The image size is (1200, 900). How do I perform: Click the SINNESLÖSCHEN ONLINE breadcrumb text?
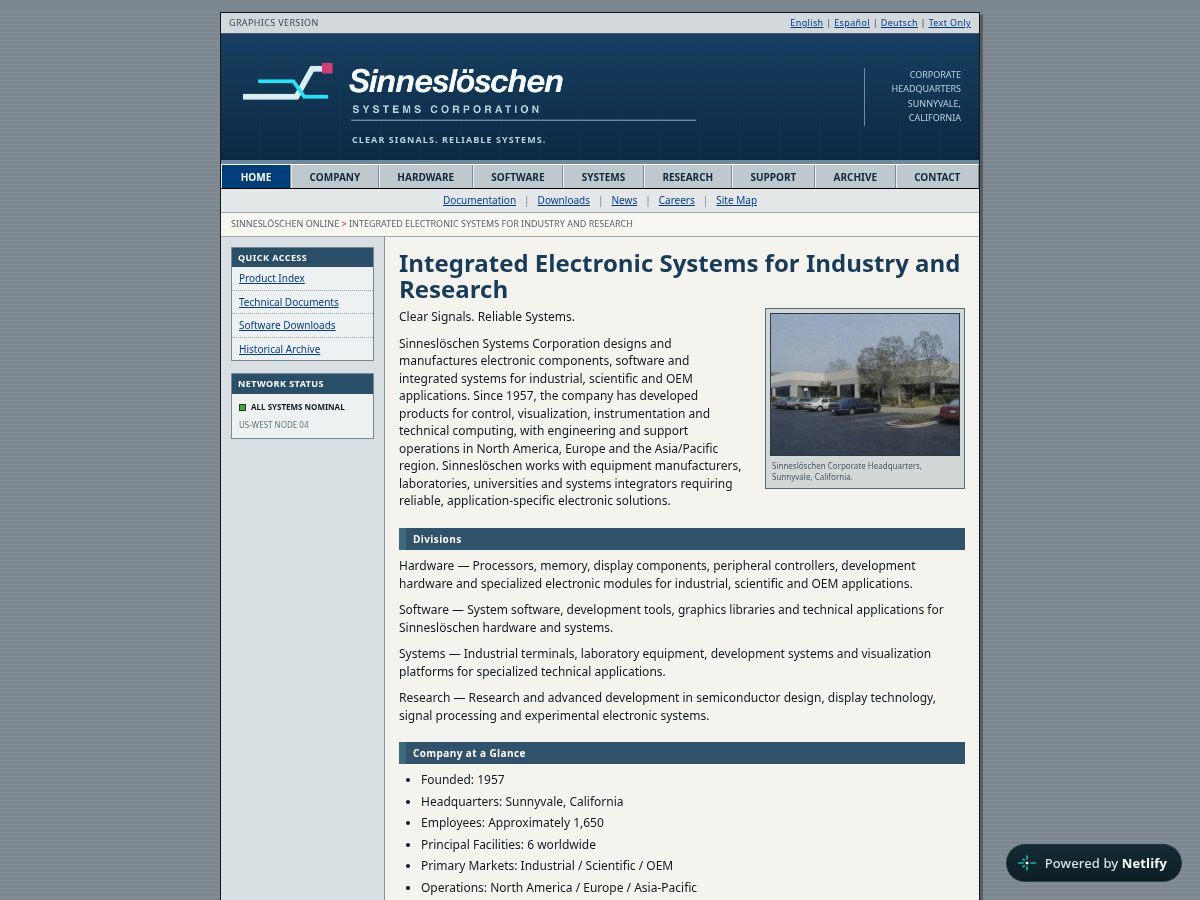pos(285,224)
